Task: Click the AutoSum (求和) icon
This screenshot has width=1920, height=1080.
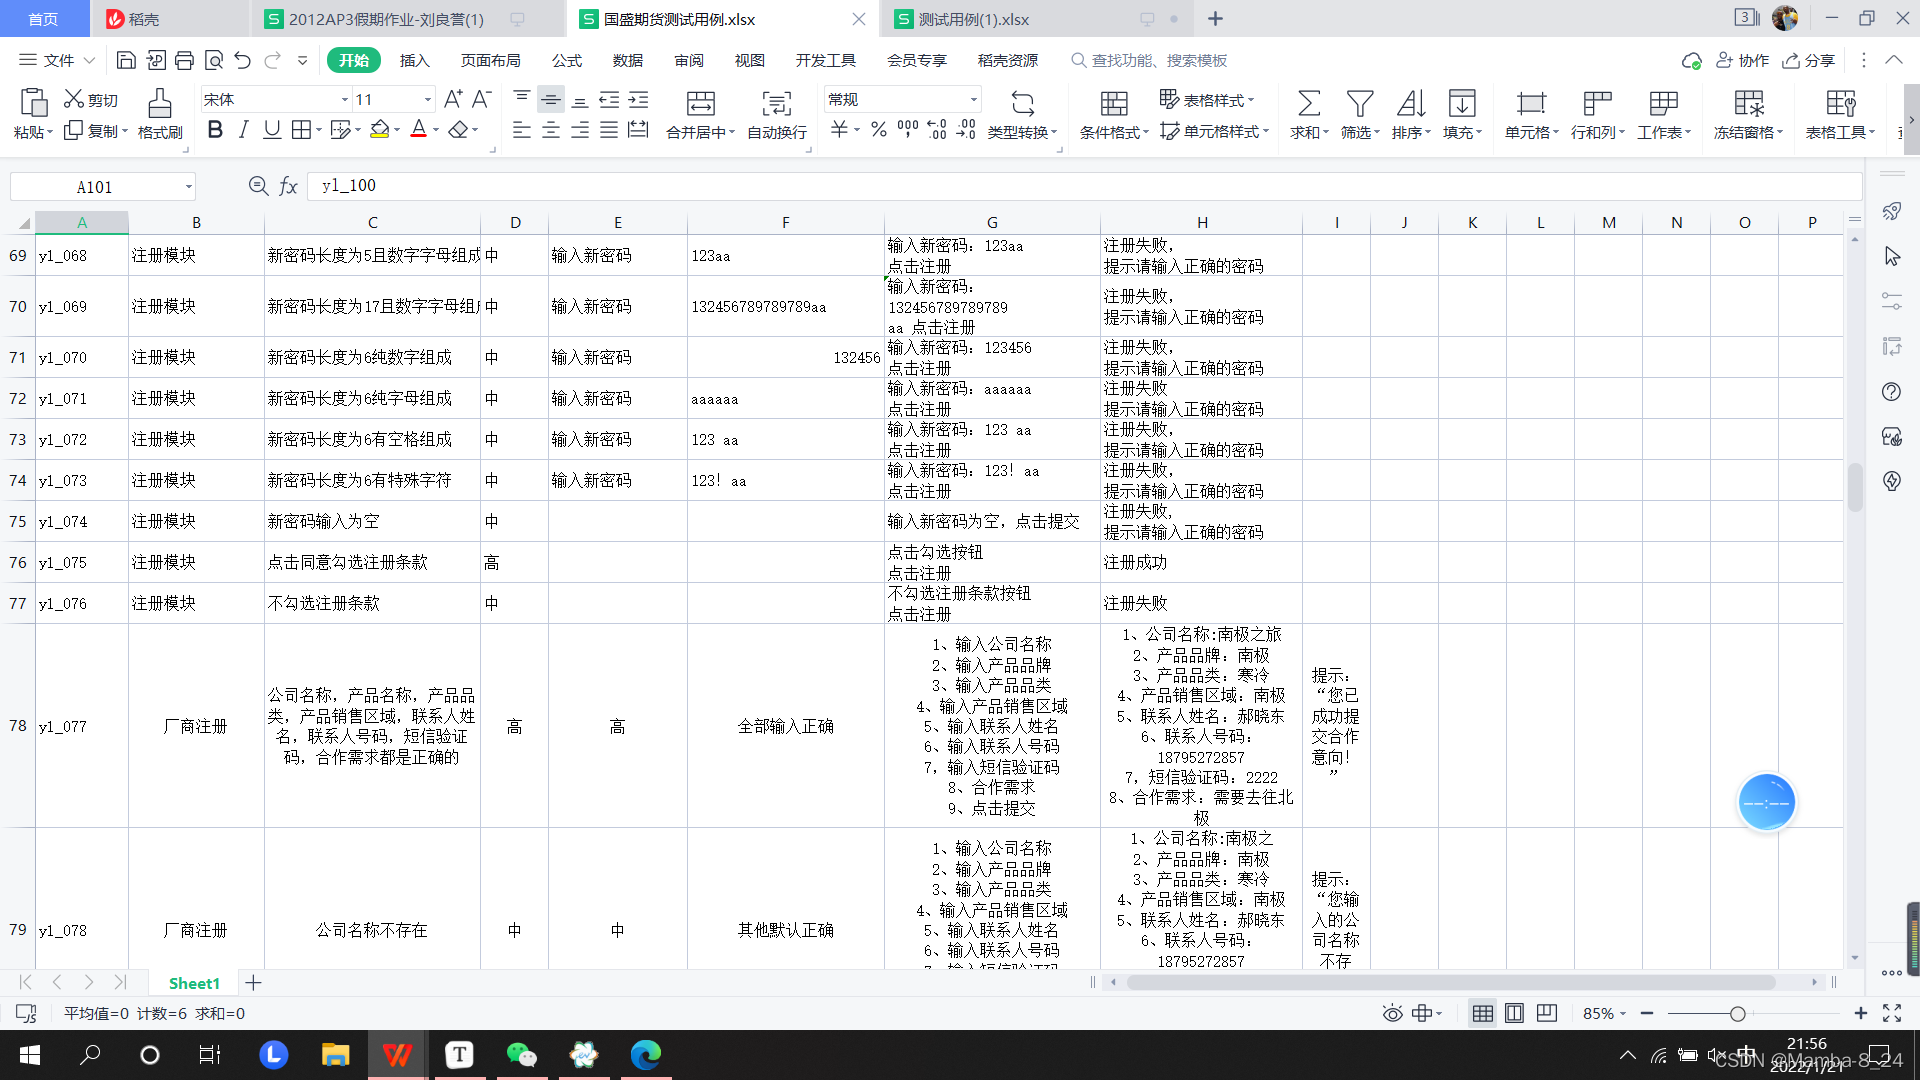Action: (x=1308, y=103)
